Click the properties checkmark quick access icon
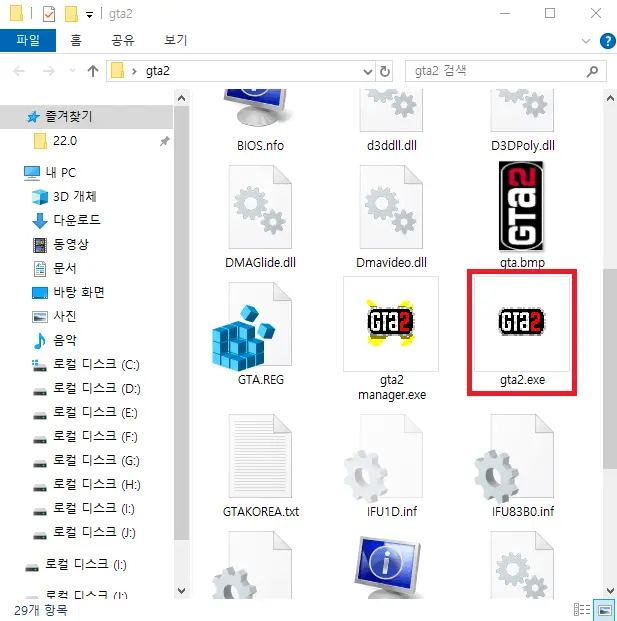This screenshot has width=617, height=621. click(49, 14)
